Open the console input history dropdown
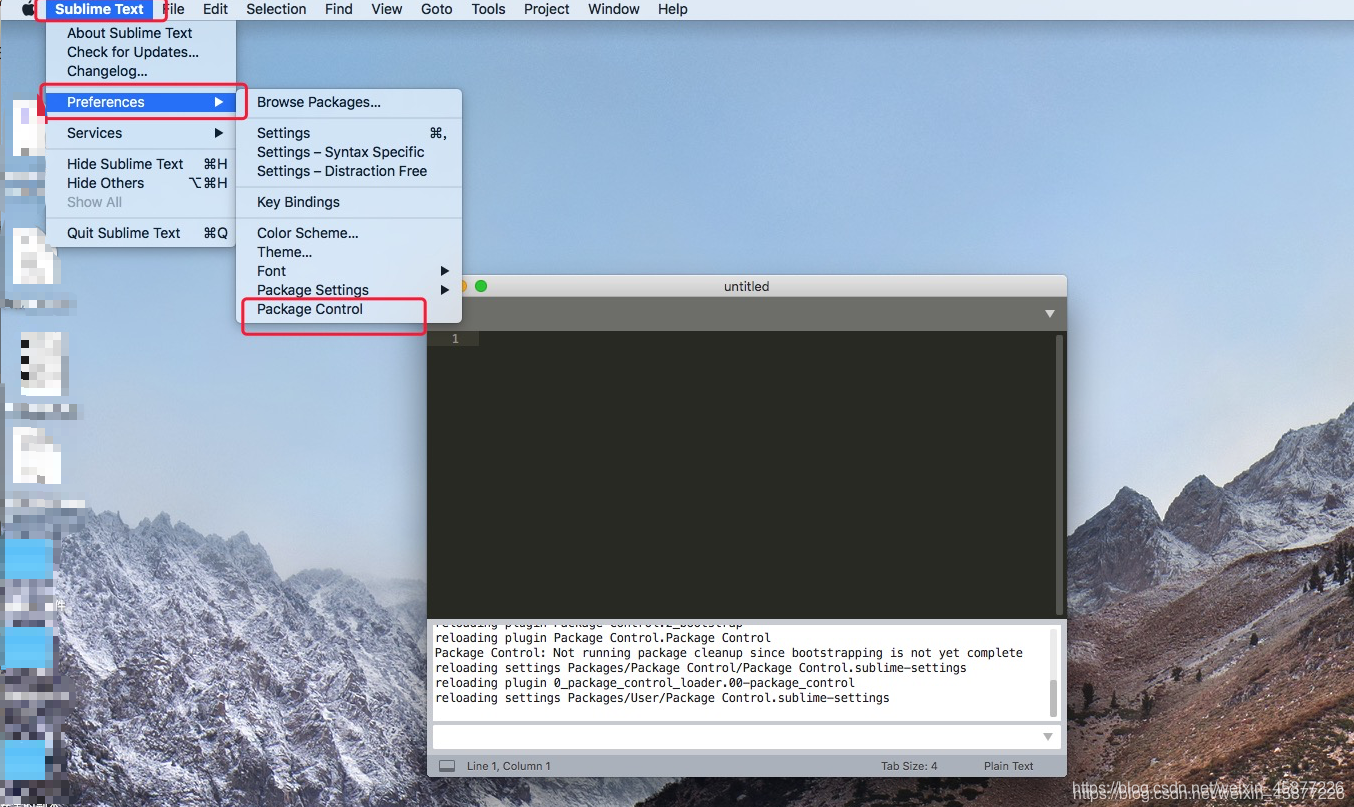 pyautogui.click(x=1048, y=737)
